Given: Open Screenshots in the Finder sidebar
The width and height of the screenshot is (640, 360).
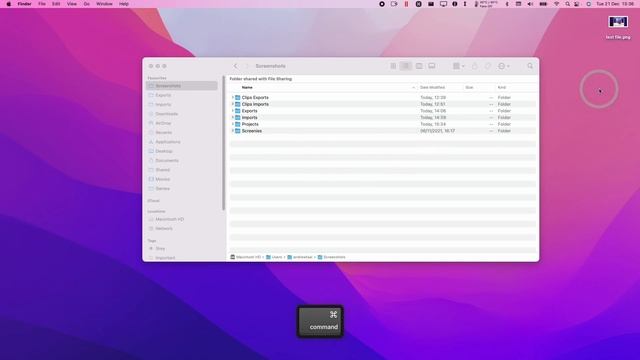Looking at the screenshot, I should [x=182, y=86].
